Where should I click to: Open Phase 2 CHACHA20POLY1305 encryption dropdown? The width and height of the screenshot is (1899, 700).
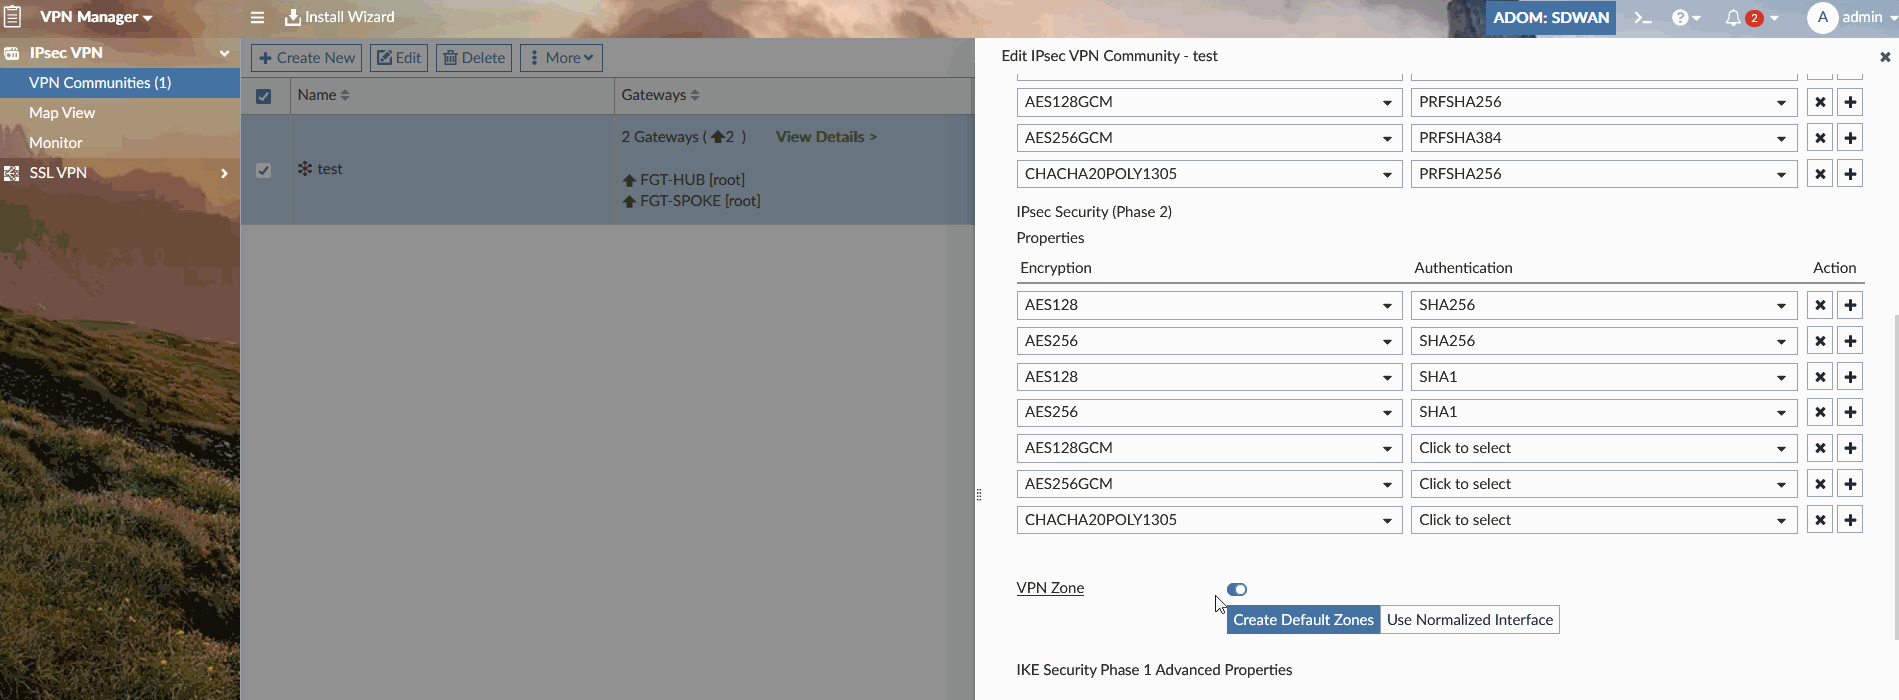click(x=1209, y=520)
